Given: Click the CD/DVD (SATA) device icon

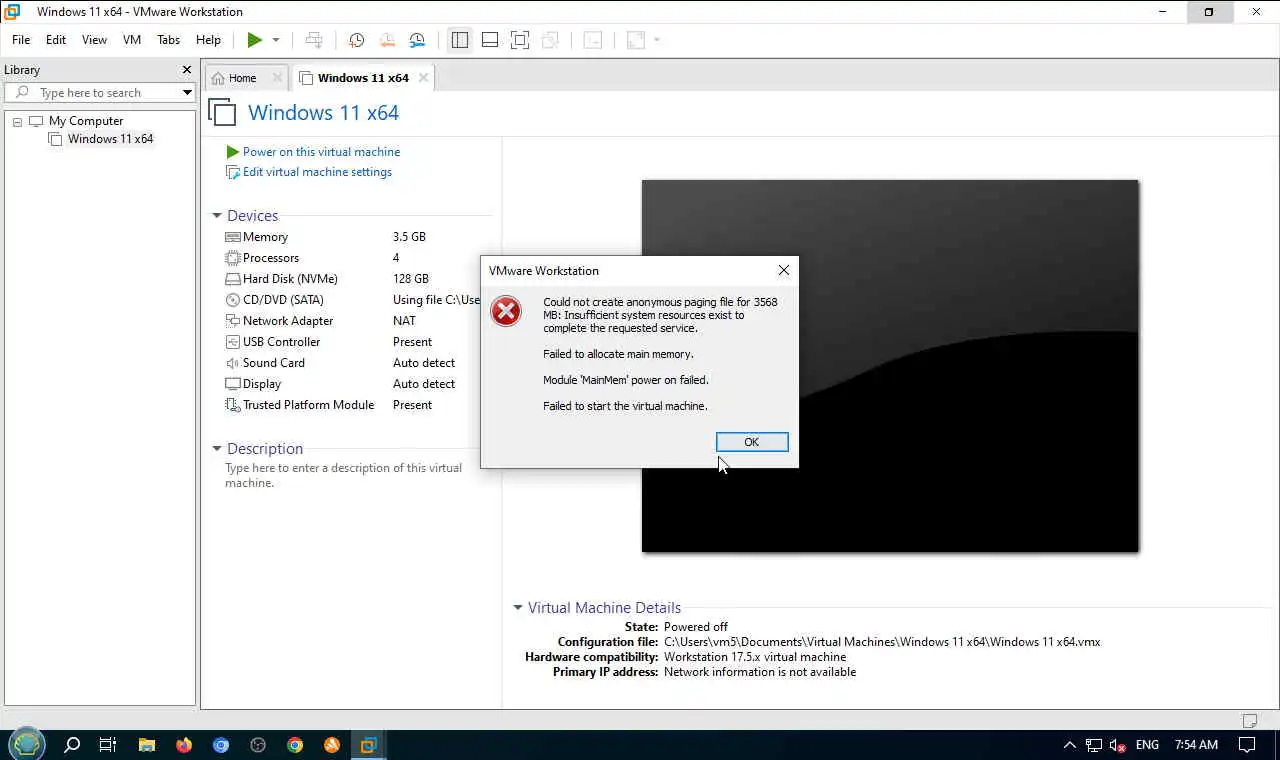Looking at the screenshot, I should pos(233,300).
